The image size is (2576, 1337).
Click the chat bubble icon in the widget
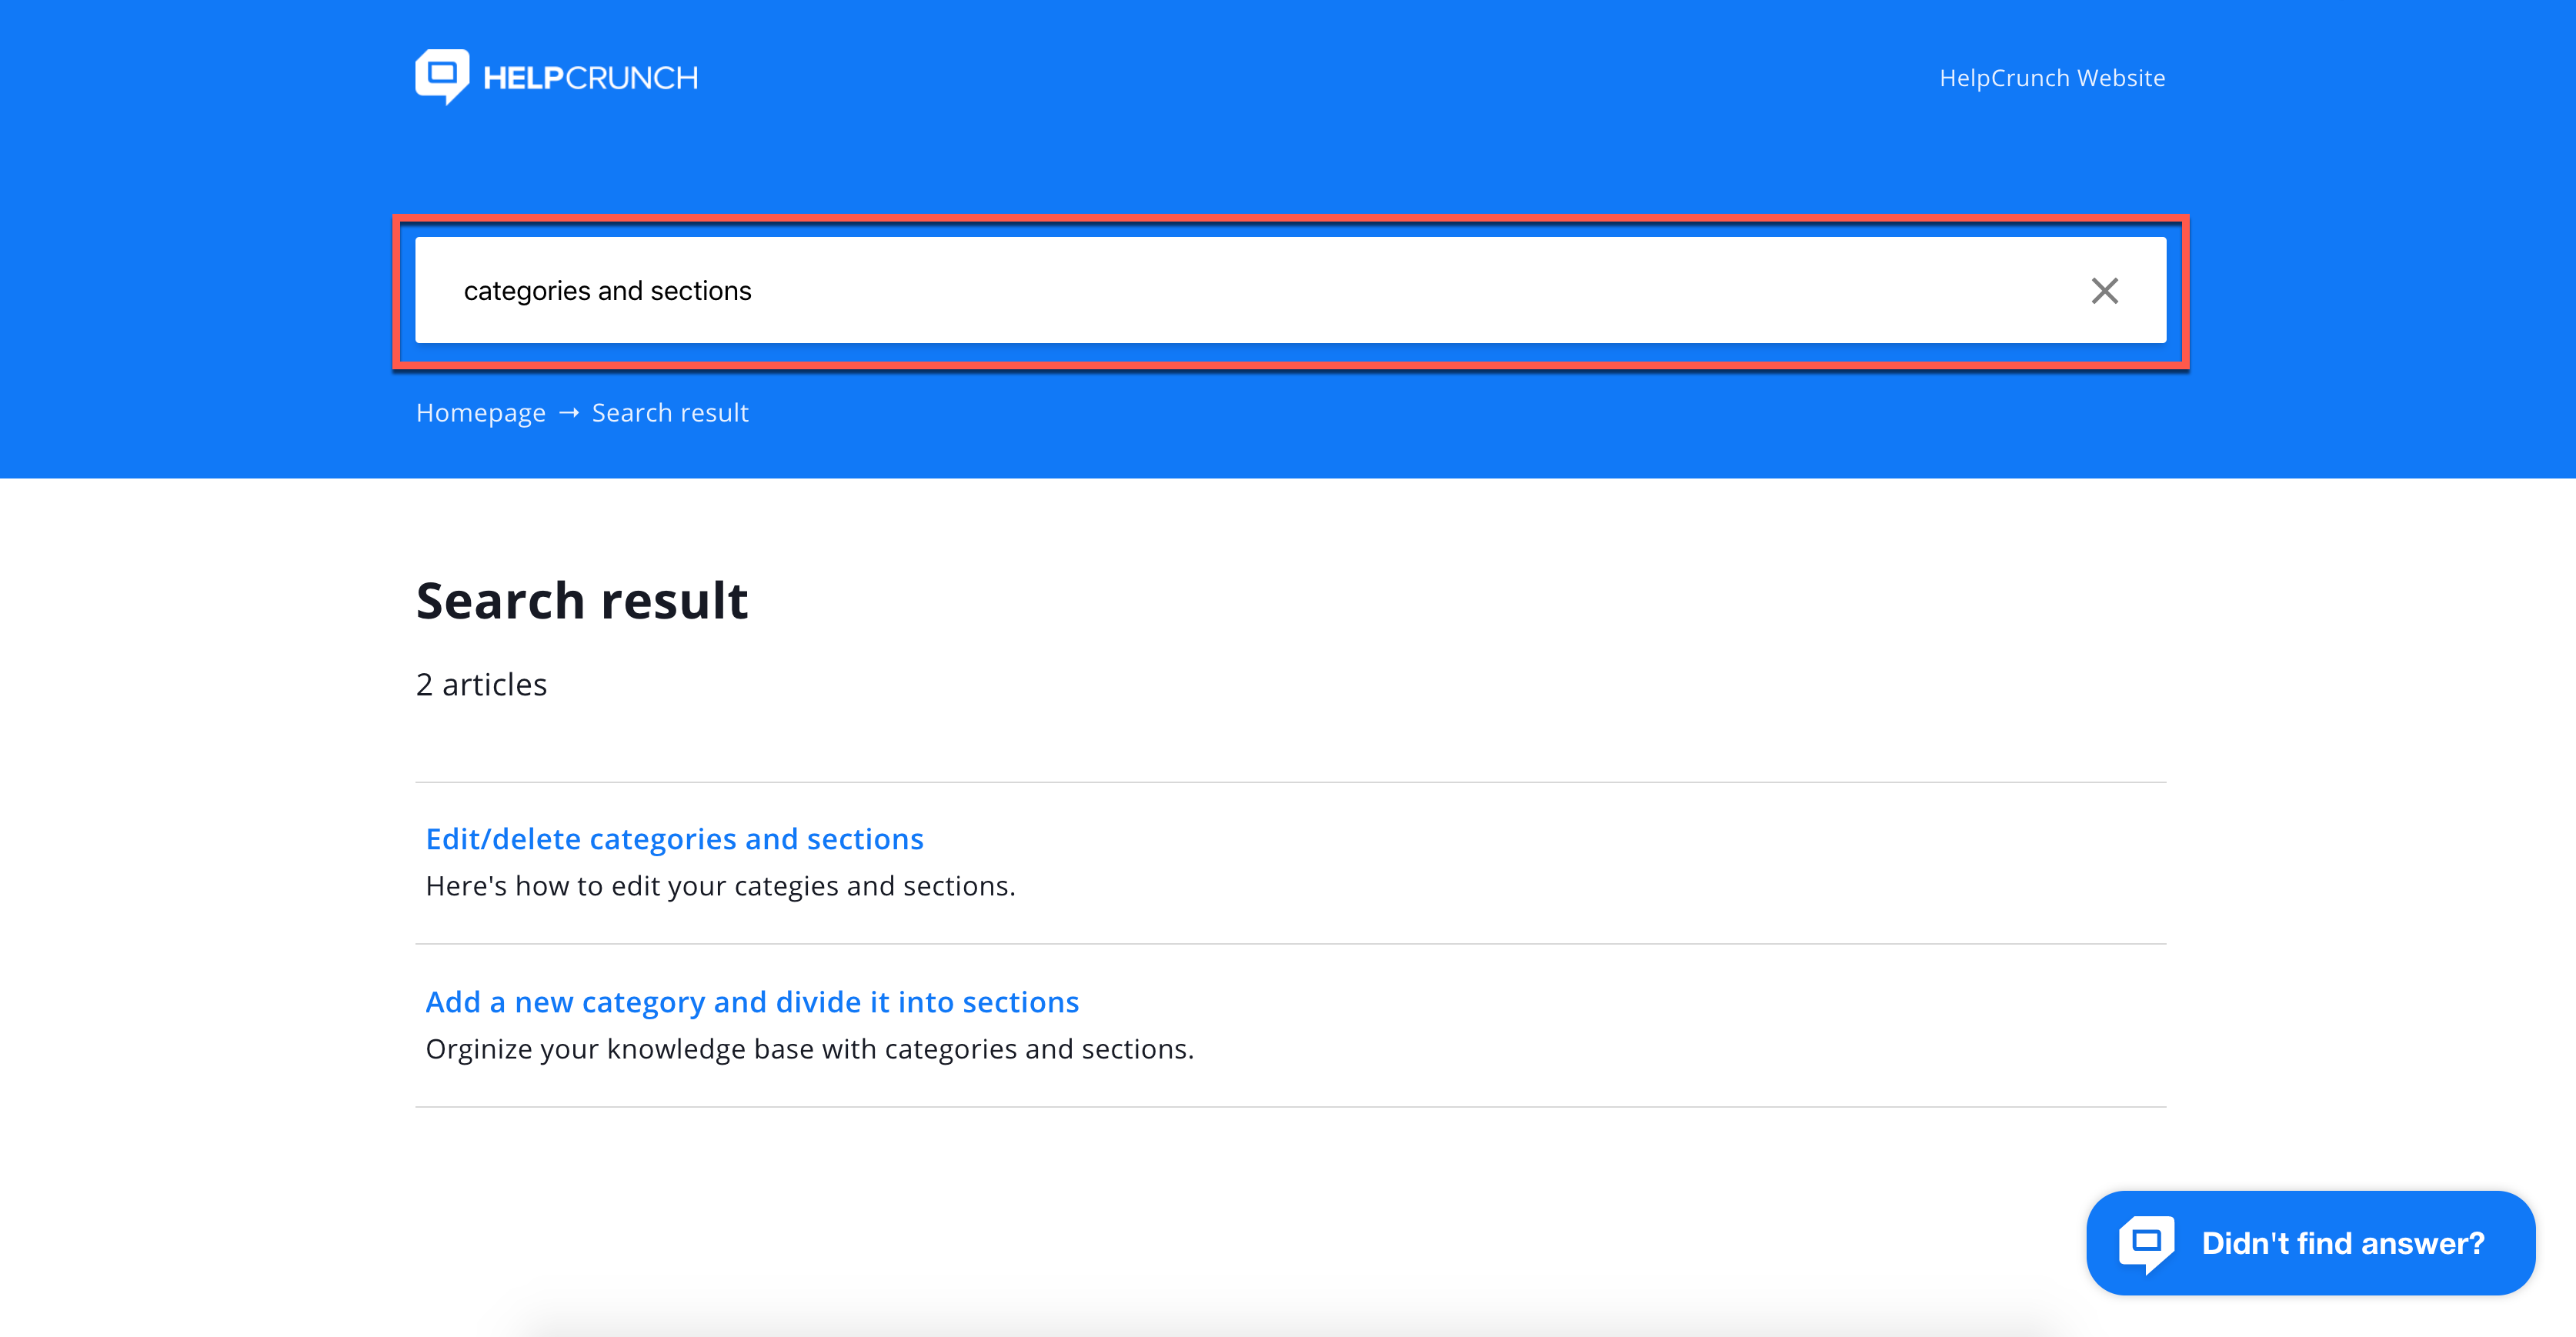tap(2148, 1242)
